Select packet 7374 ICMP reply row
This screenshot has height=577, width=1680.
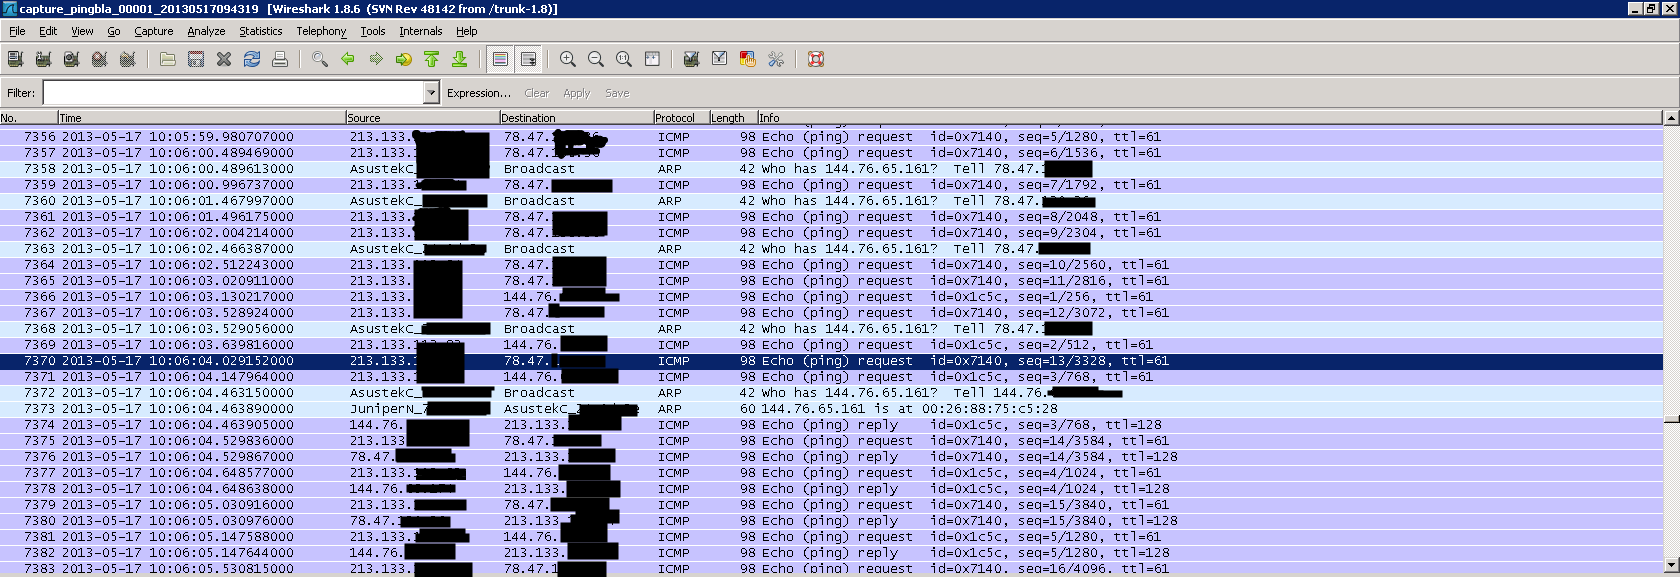pos(831,425)
